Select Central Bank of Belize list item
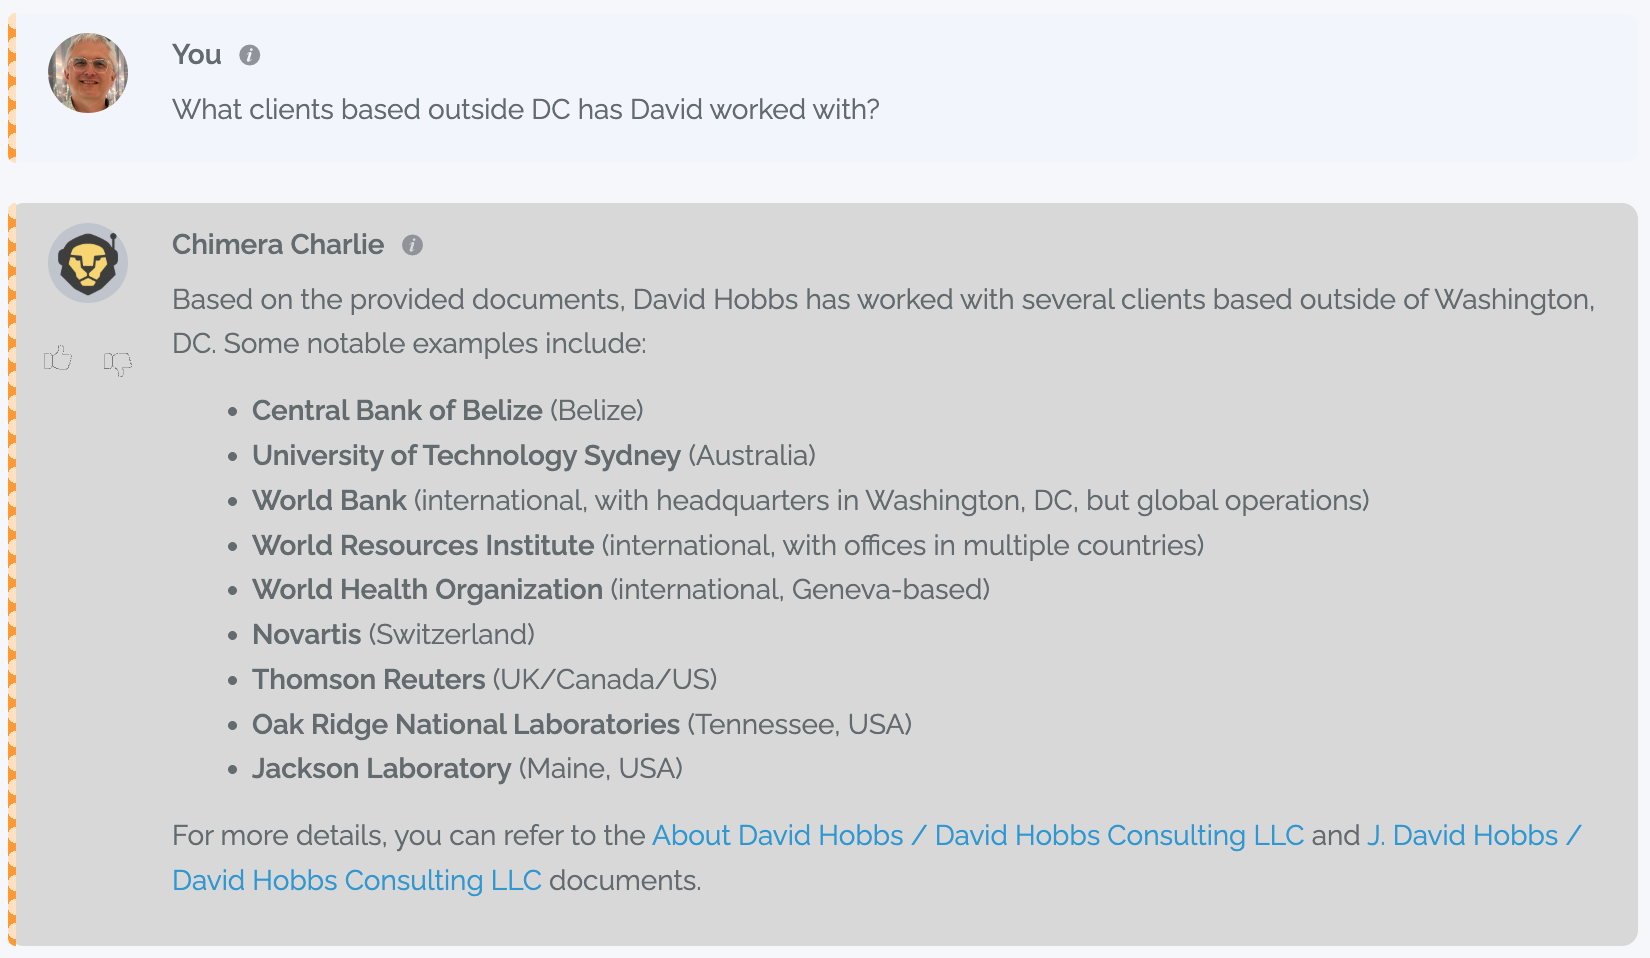1650x958 pixels. (448, 410)
